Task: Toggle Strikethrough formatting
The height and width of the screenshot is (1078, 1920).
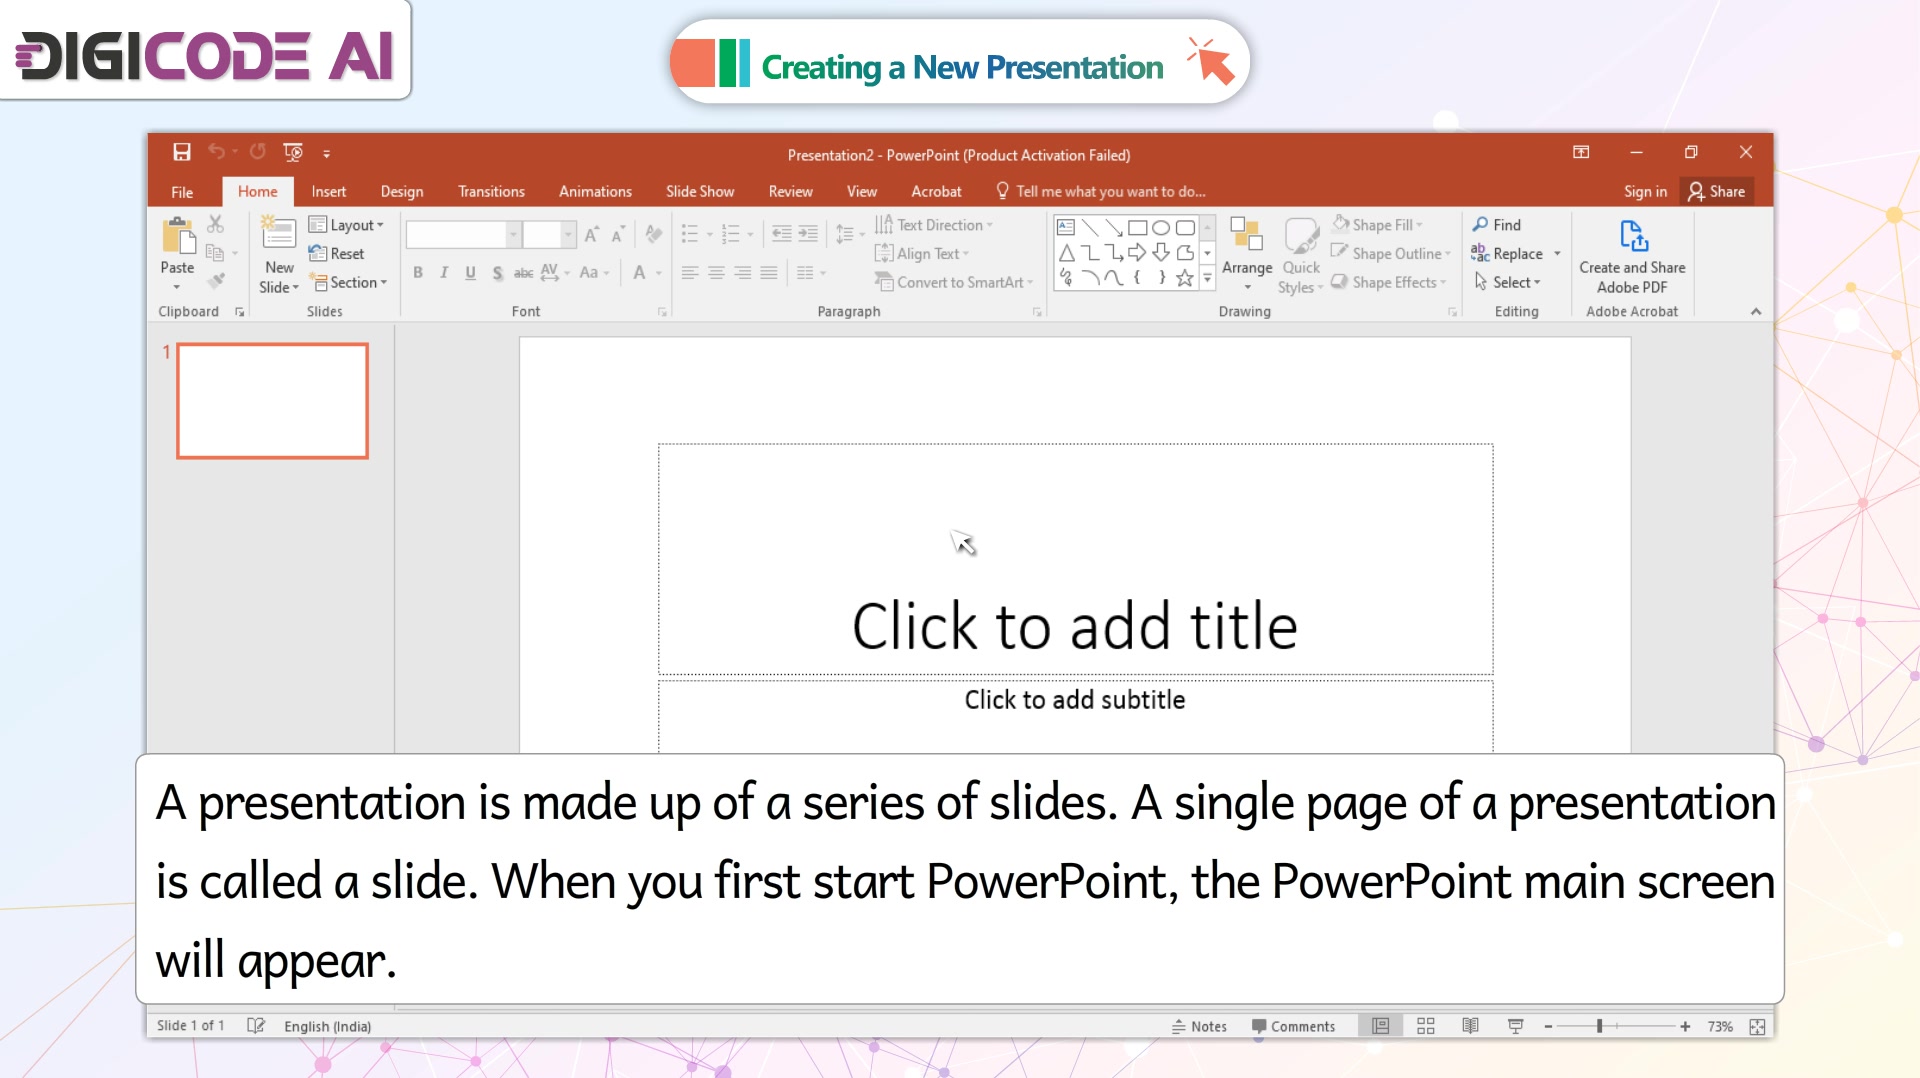Action: [523, 273]
